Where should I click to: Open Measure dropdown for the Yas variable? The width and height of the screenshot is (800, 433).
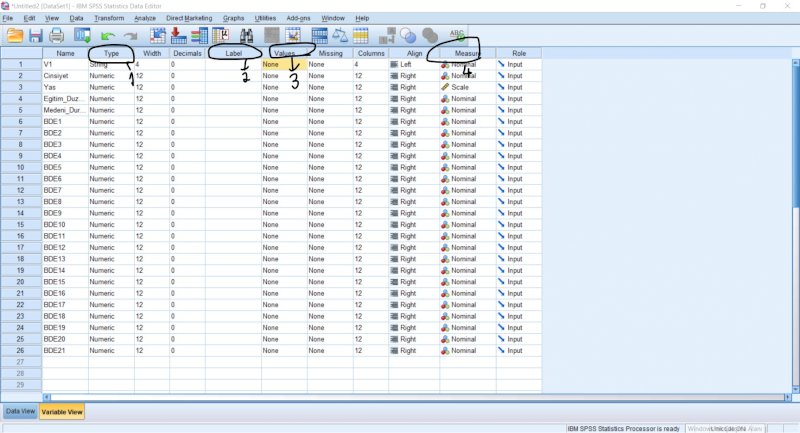tap(468, 87)
